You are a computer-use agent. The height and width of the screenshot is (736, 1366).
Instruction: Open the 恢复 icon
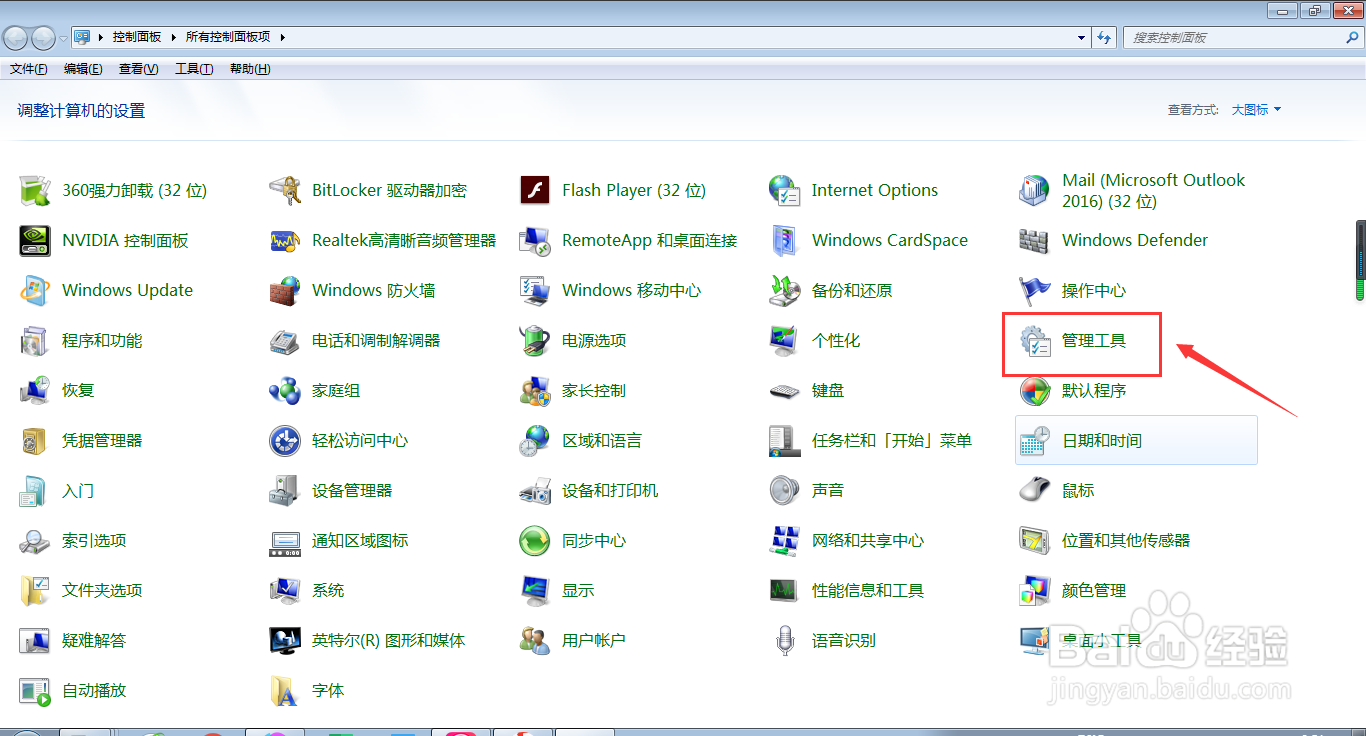pos(35,390)
